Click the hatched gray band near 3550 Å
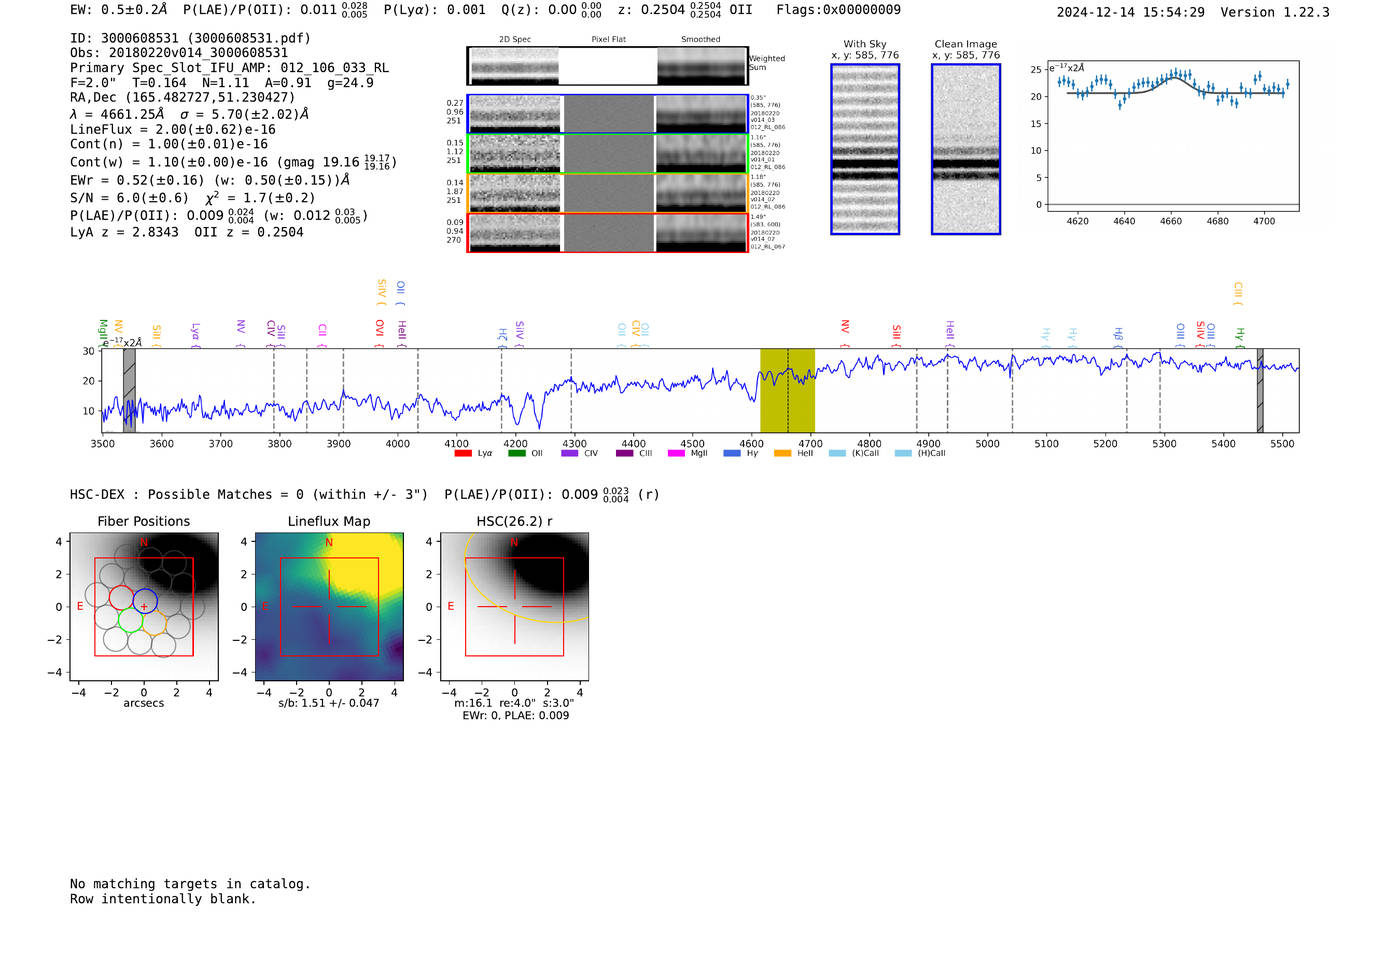The width and height of the screenshot is (1400, 953). tap(129, 391)
